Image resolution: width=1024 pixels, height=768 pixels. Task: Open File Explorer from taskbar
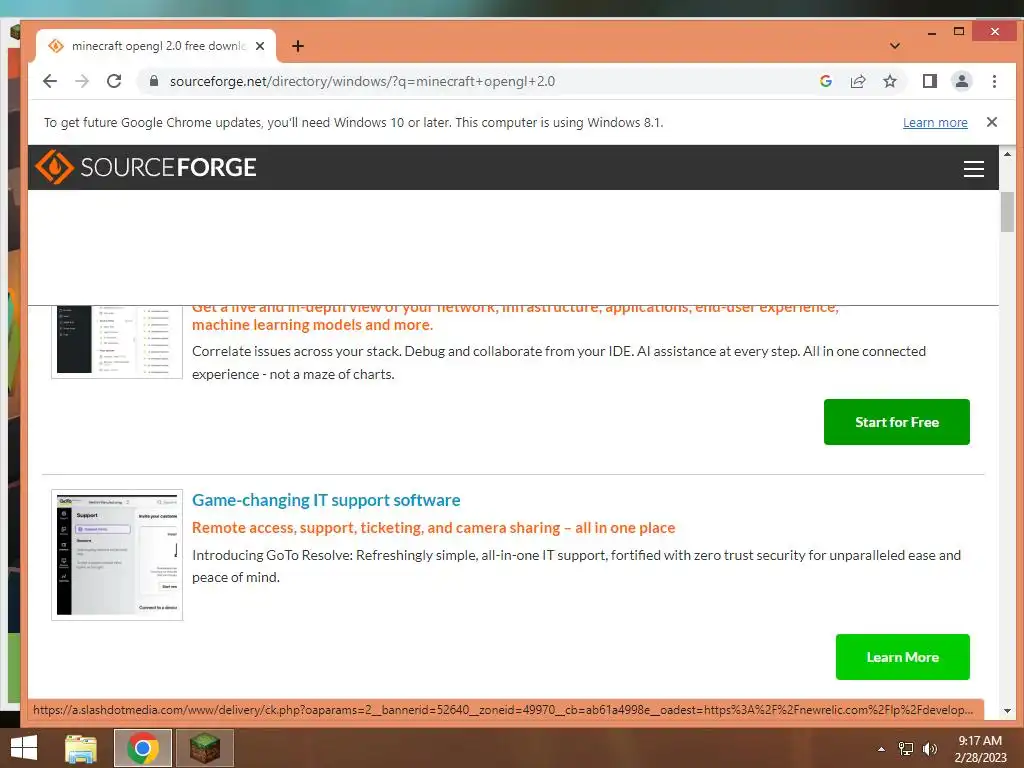(x=81, y=748)
